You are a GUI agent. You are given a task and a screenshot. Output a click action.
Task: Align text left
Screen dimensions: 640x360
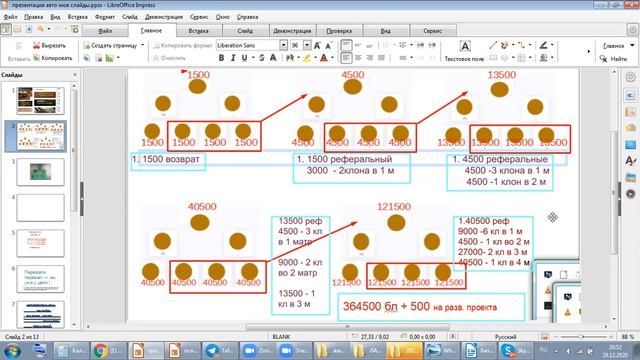[346, 58]
